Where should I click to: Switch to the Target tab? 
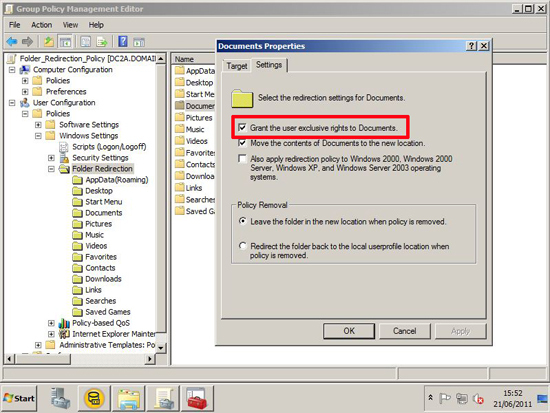(x=237, y=66)
